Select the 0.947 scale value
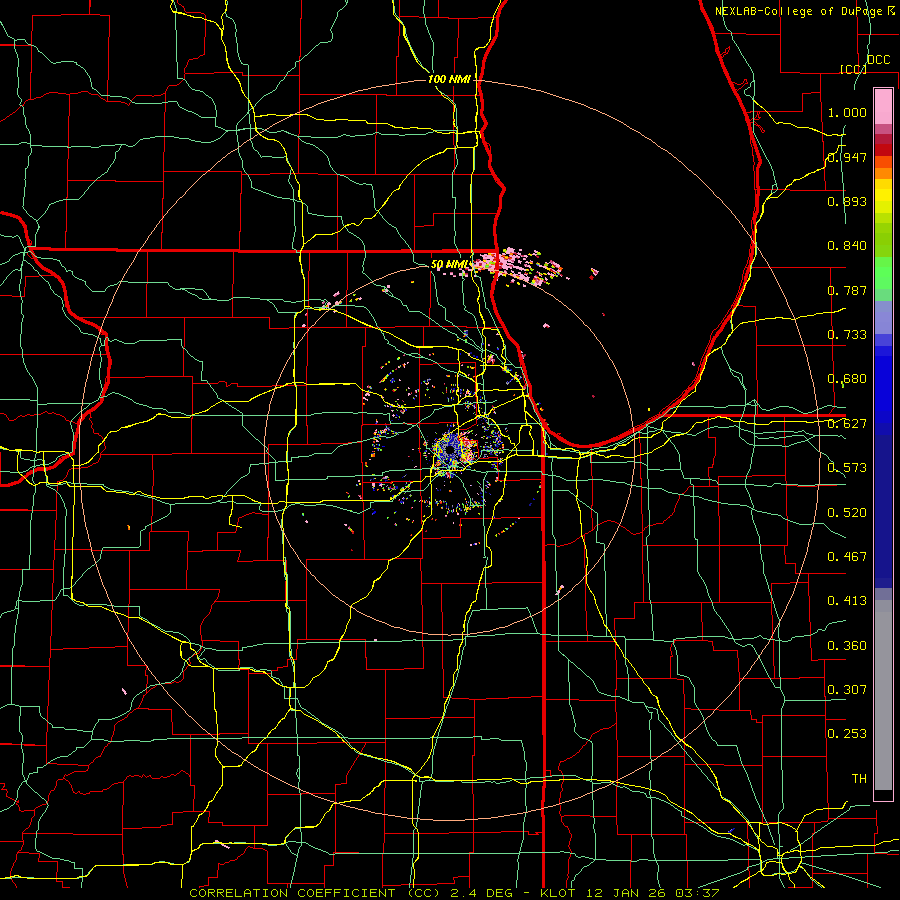This screenshot has width=900, height=900. click(847, 157)
